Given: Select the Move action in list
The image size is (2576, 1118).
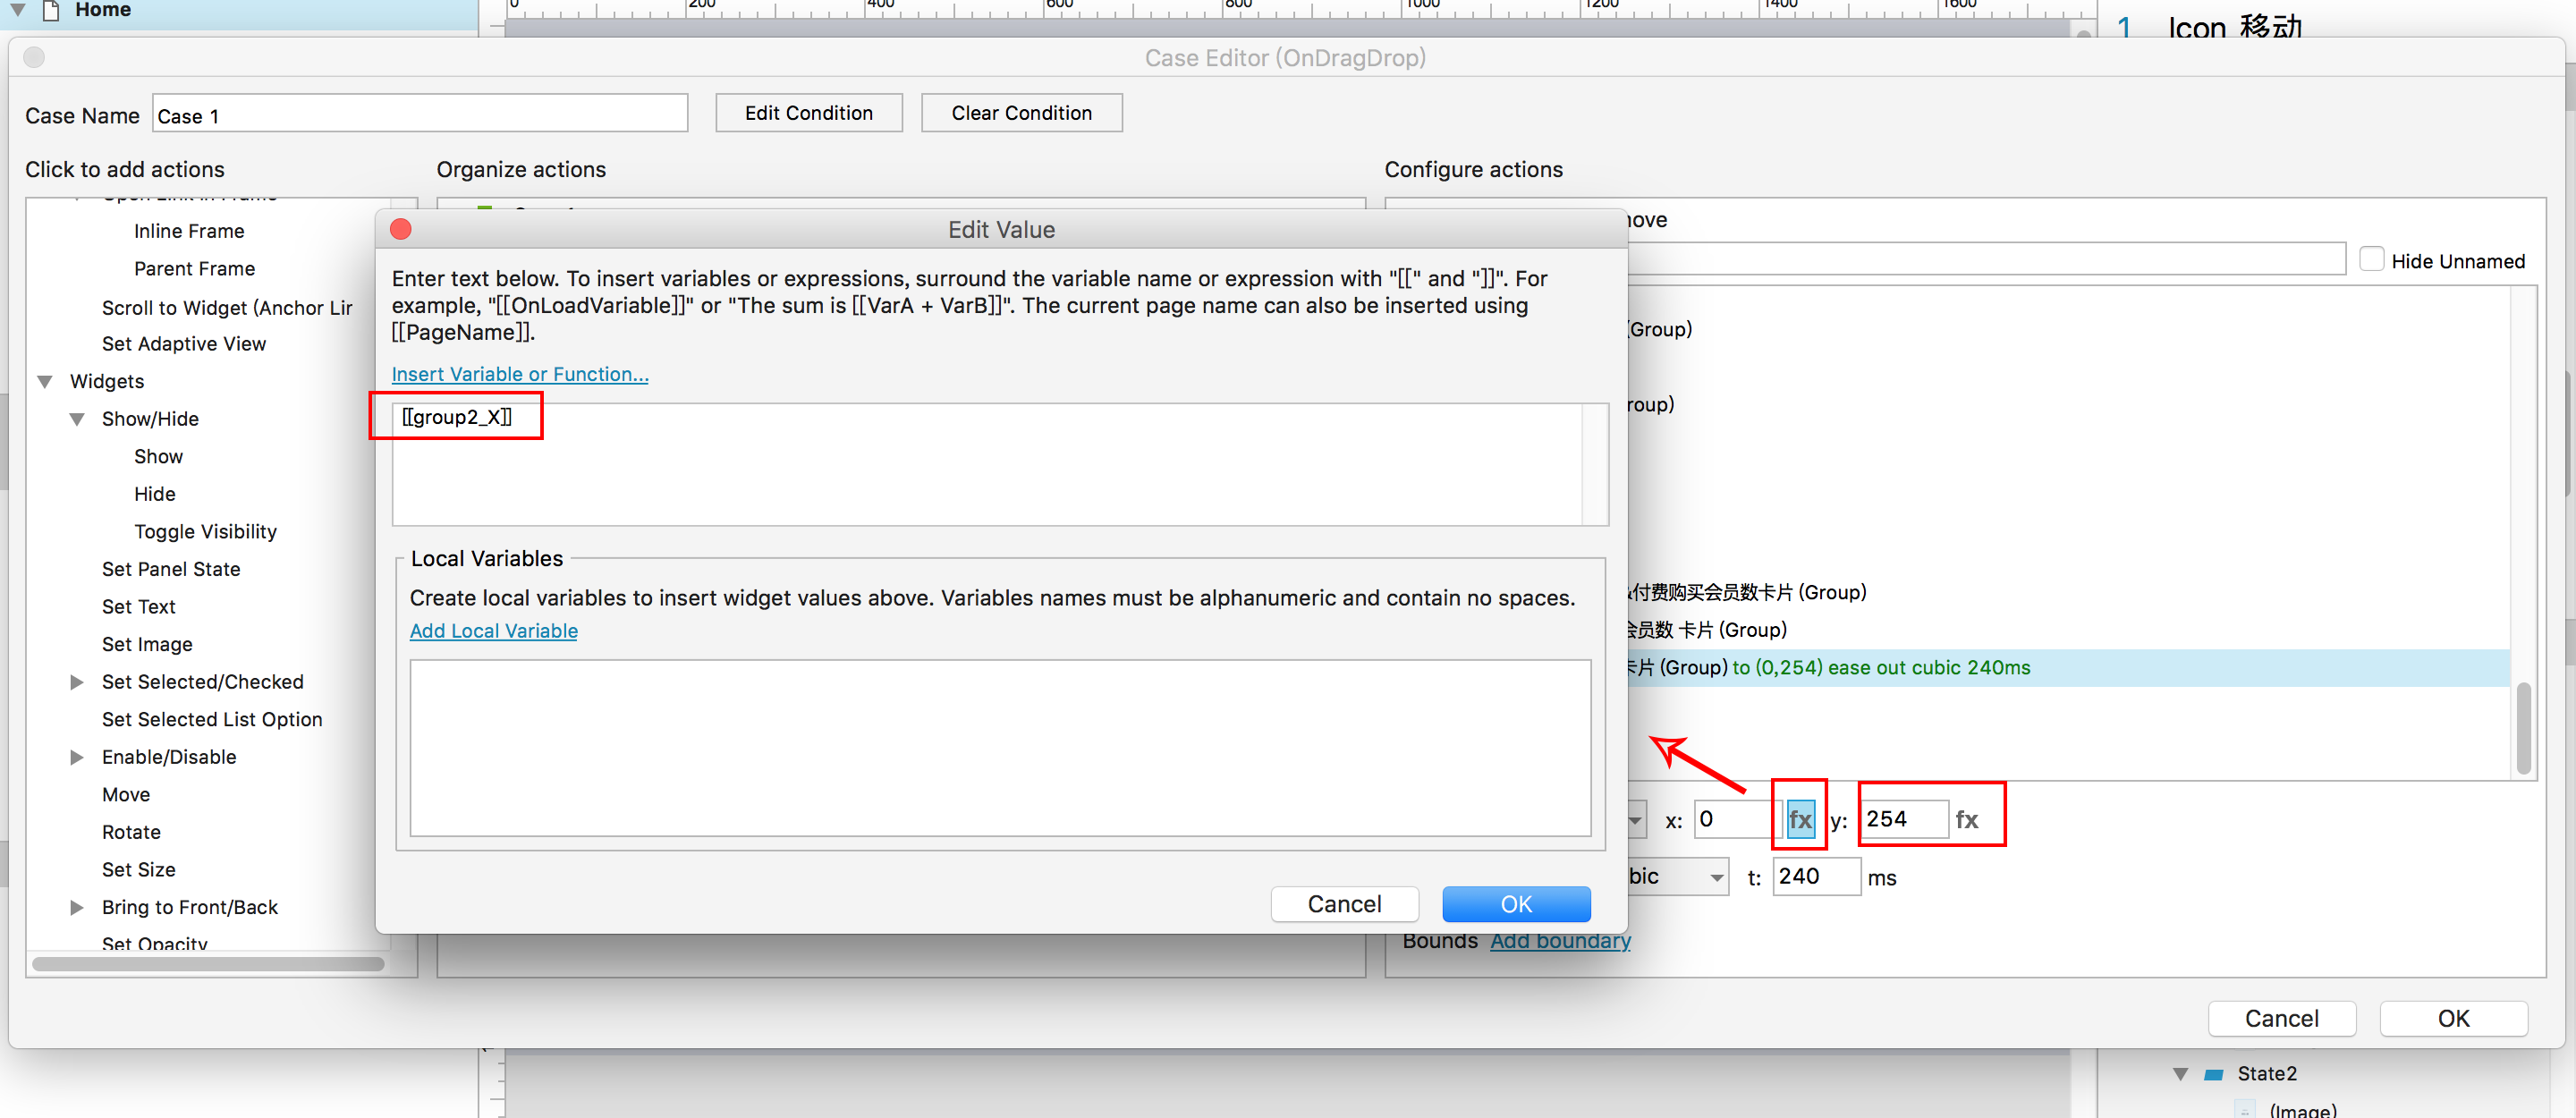Looking at the screenshot, I should tap(126, 794).
